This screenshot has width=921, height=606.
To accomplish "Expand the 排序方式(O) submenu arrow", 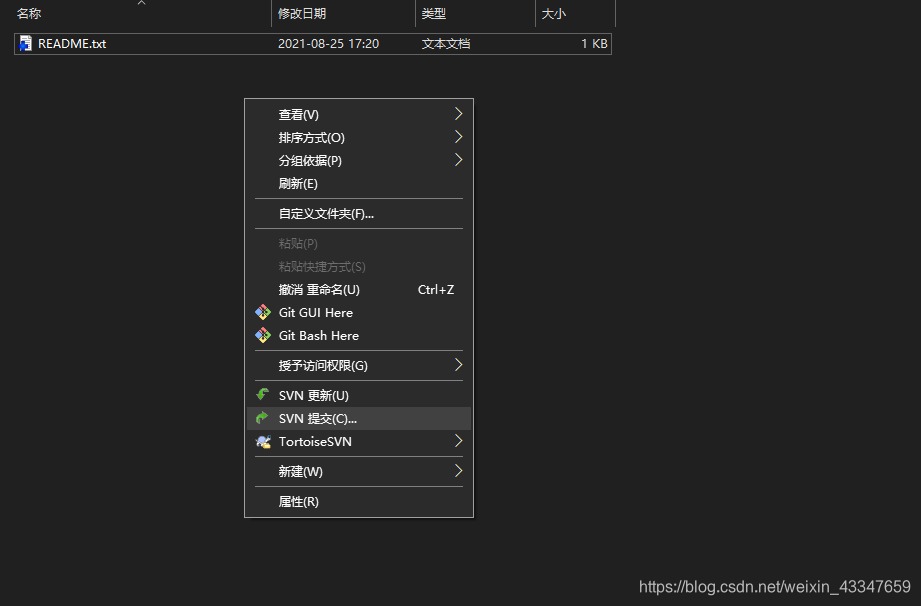I will tap(459, 137).
